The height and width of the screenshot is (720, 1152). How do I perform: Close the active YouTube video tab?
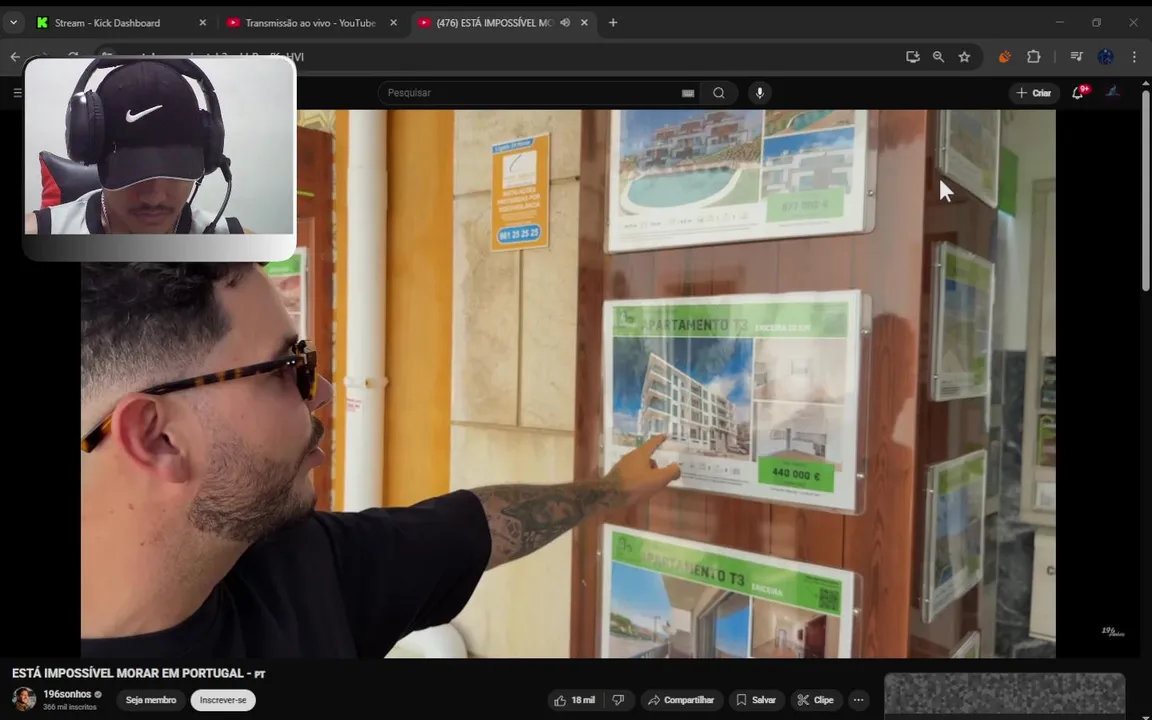[x=584, y=23]
